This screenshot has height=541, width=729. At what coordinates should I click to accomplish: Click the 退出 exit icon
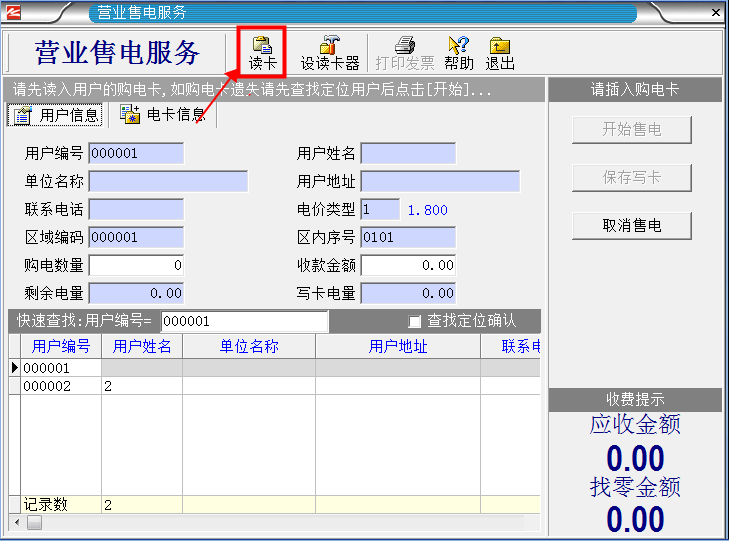coord(500,52)
